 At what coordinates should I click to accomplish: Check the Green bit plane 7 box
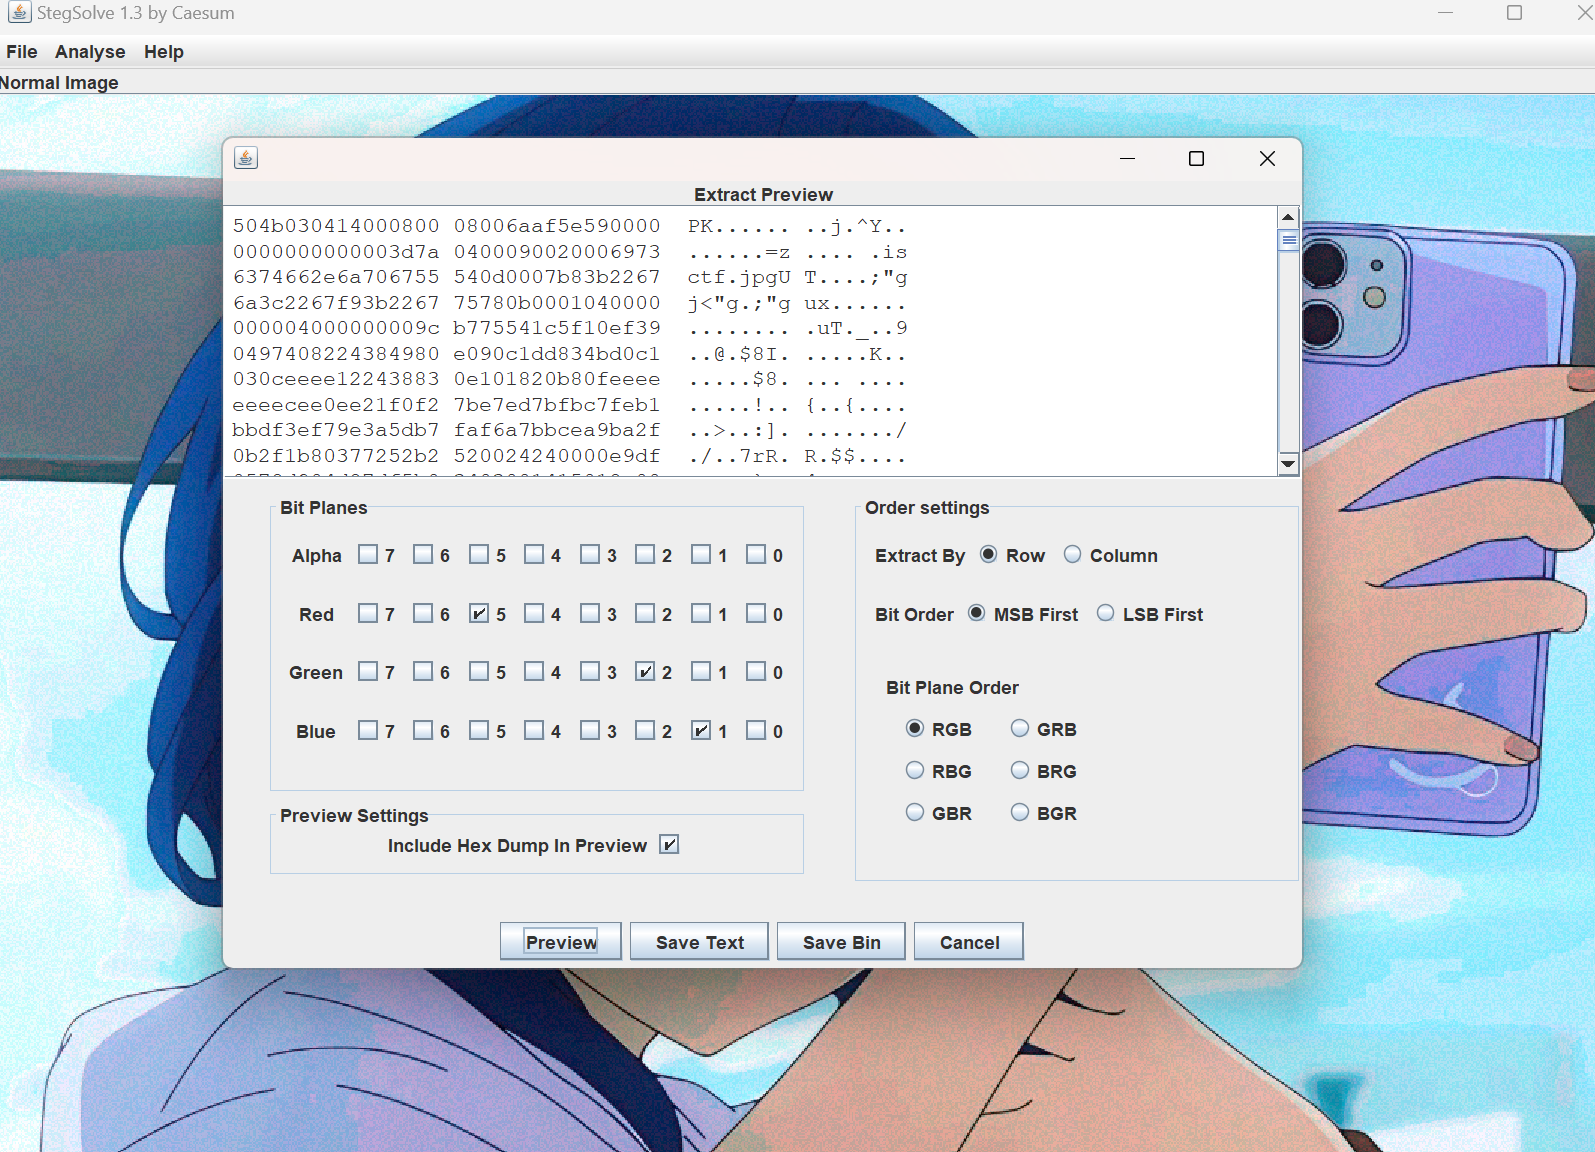(368, 671)
